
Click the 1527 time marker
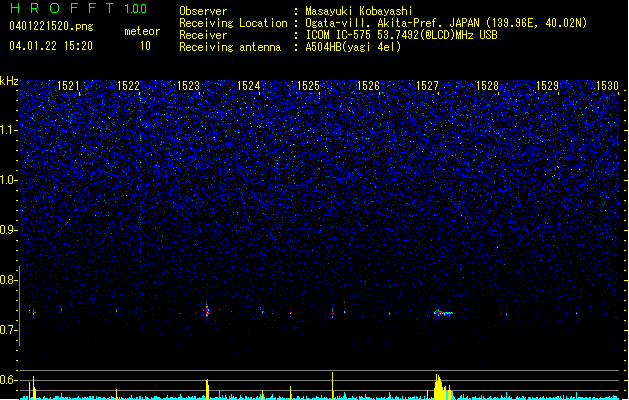click(427, 86)
